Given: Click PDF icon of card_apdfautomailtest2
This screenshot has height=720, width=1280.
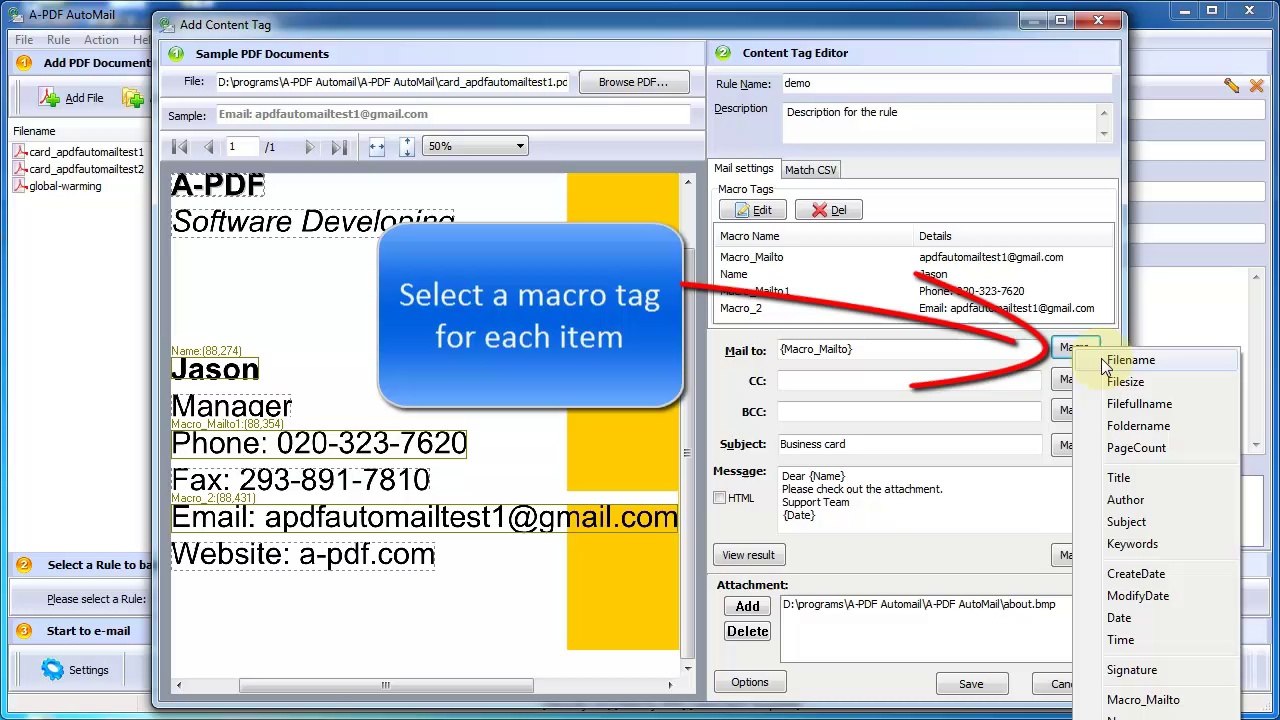Looking at the screenshot, I should 20,169.
